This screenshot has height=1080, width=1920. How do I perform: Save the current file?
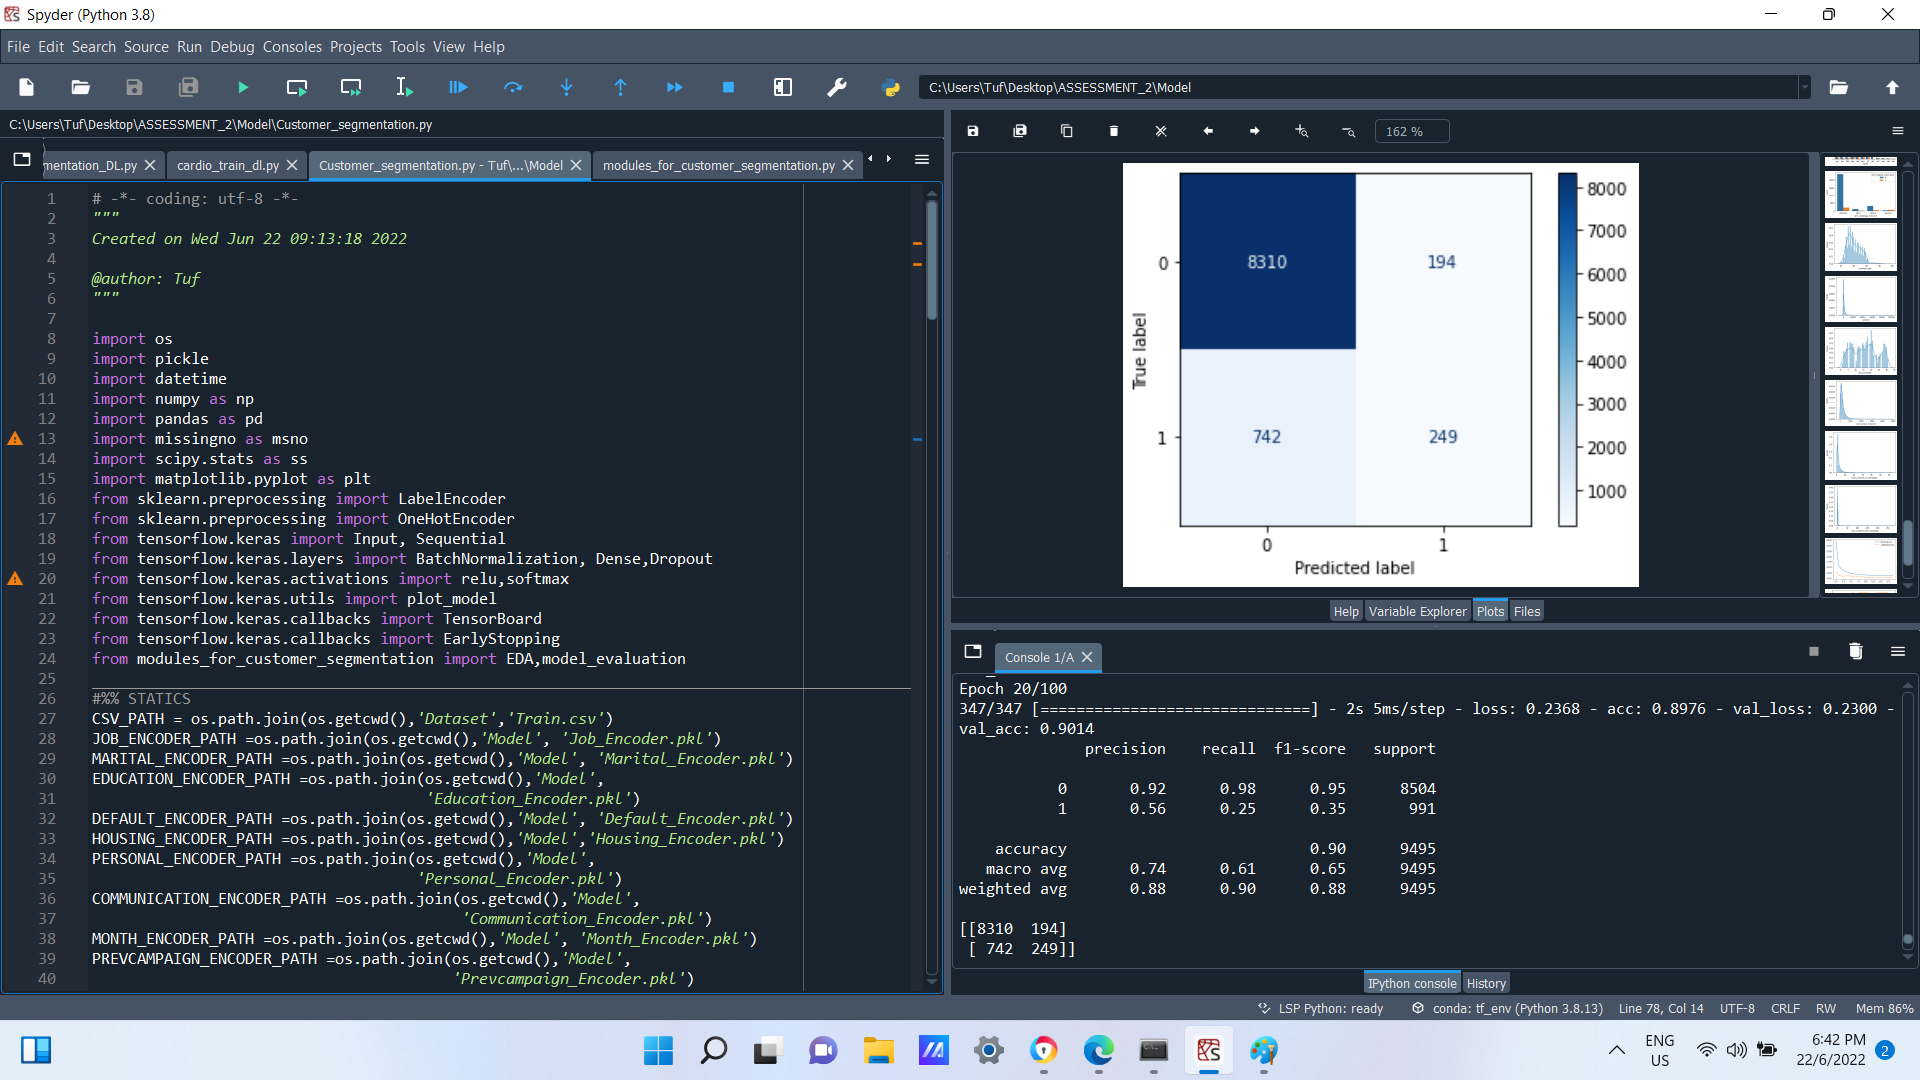134,88
